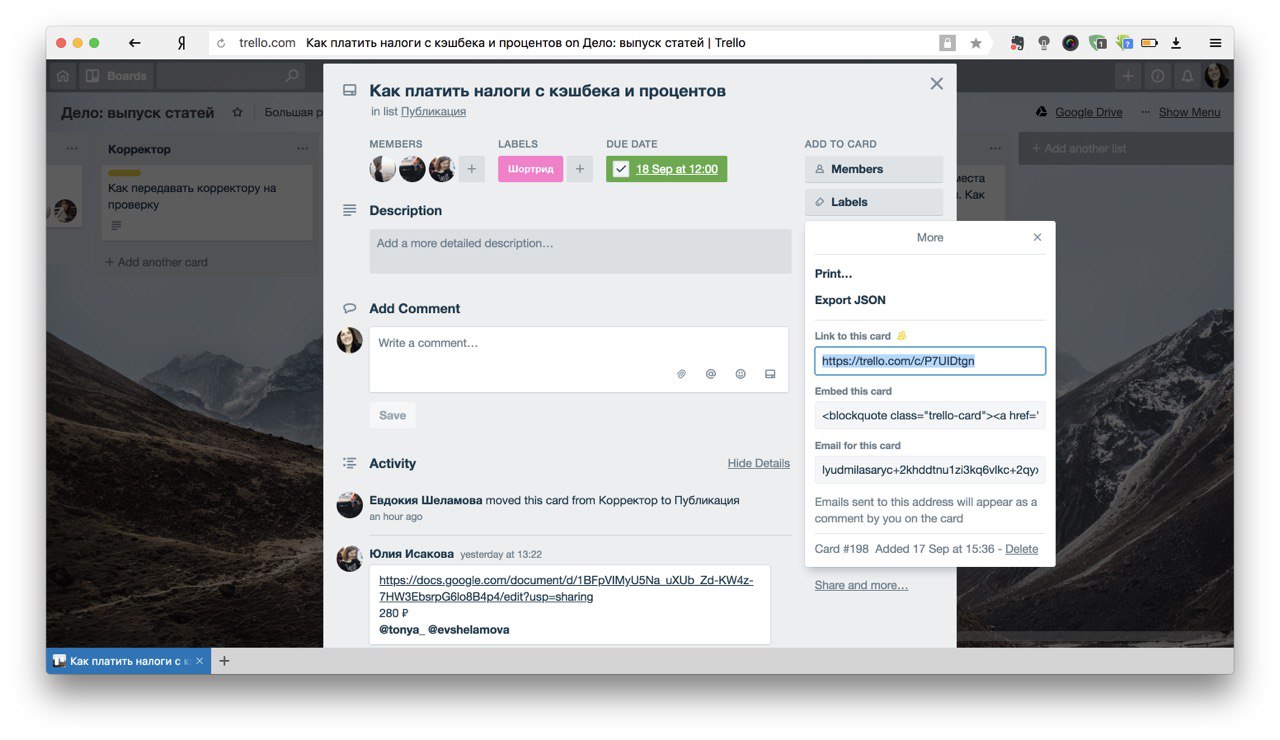
Task: Open browser downloads with the arrow icon
Action: tap(1176, 43)
